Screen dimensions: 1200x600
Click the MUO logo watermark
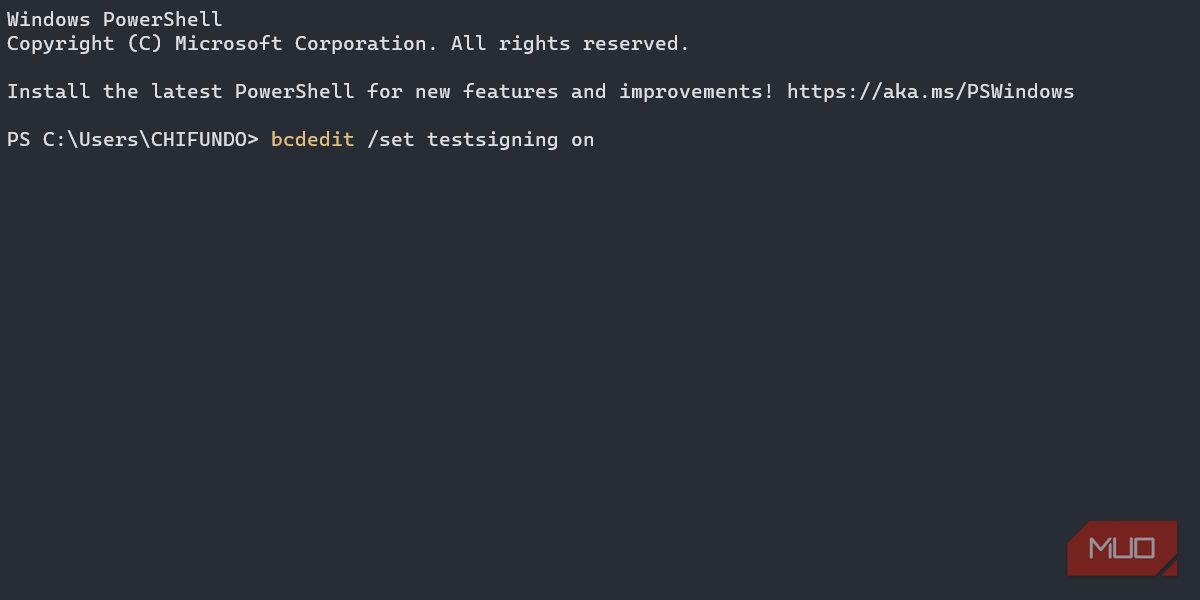click(1122, 548)
